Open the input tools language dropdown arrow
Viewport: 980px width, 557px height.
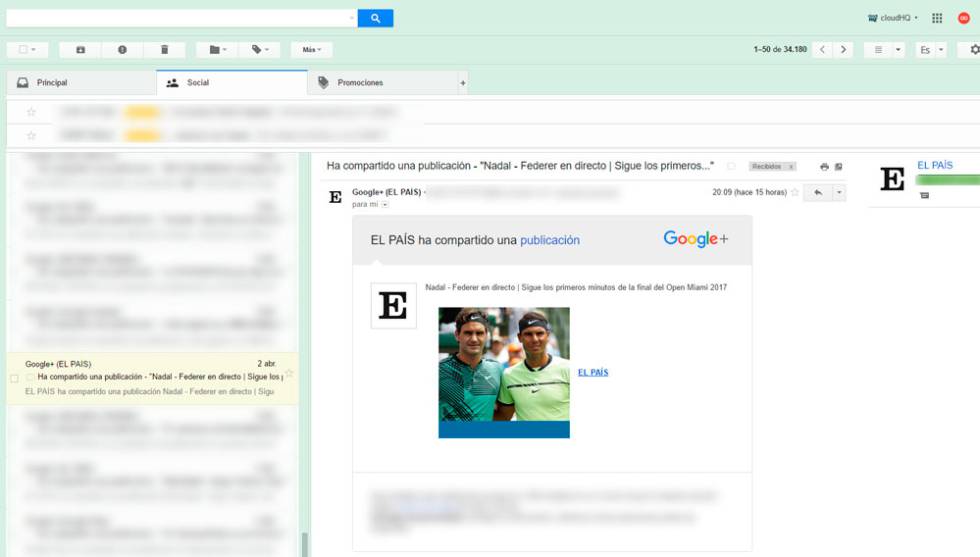click(941, 49)
